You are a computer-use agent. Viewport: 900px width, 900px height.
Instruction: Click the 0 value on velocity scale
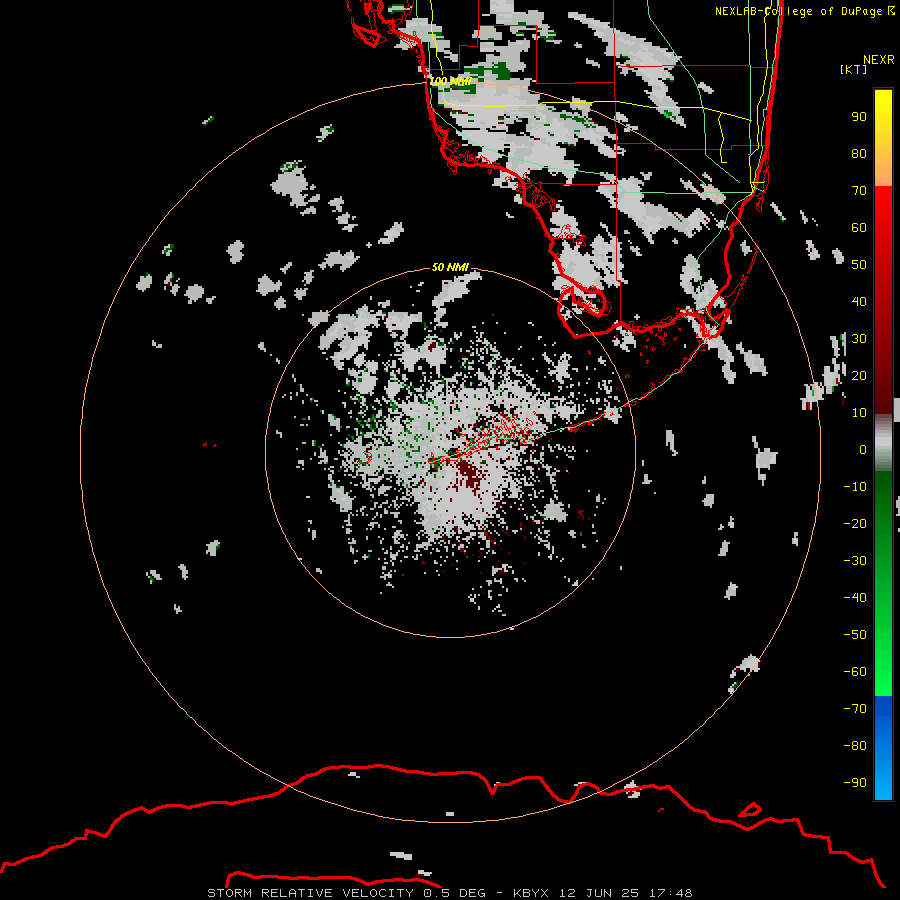click(x=863, y=450)
